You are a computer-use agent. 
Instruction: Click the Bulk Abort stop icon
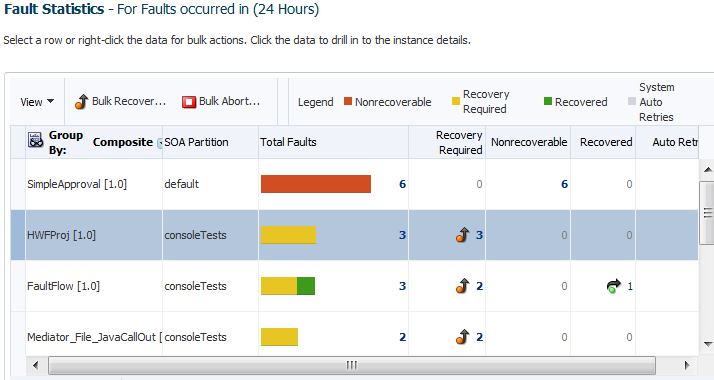click(189, 101)
